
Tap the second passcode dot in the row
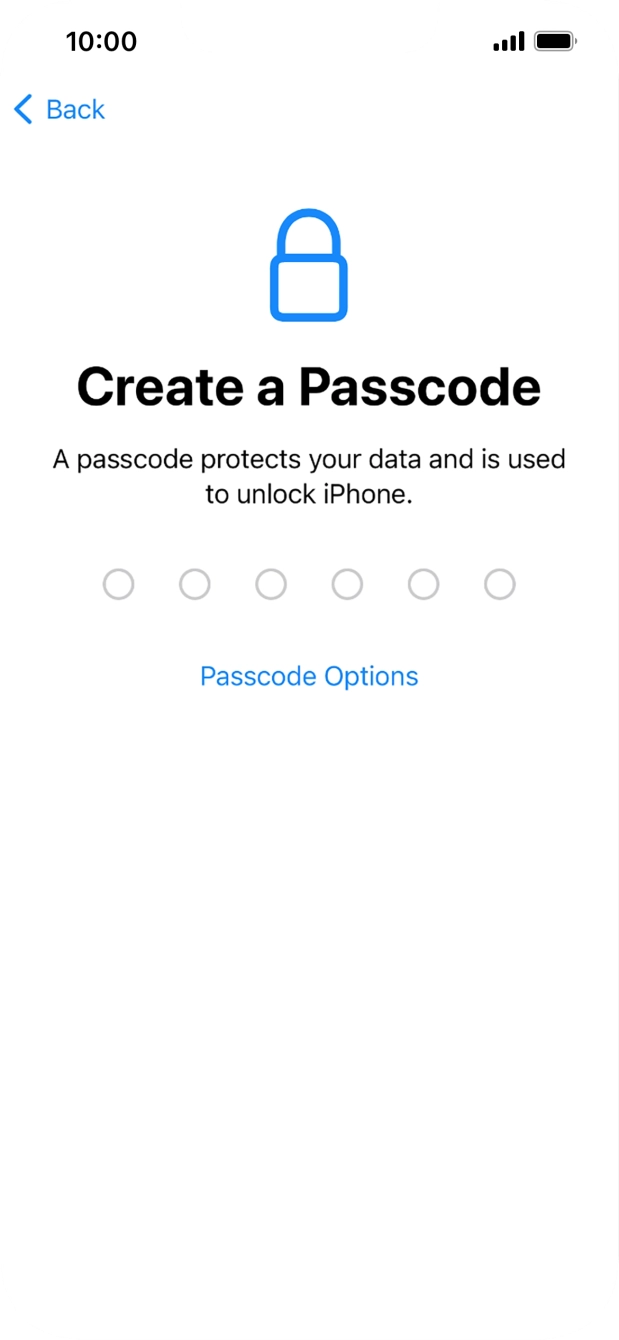[195, 584]
